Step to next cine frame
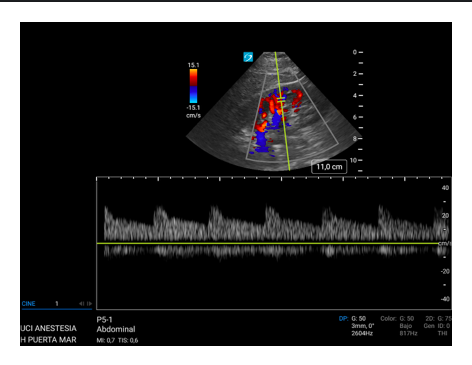Screen dimensions: 472x365 pyautogui.click(x=89, y=304)
